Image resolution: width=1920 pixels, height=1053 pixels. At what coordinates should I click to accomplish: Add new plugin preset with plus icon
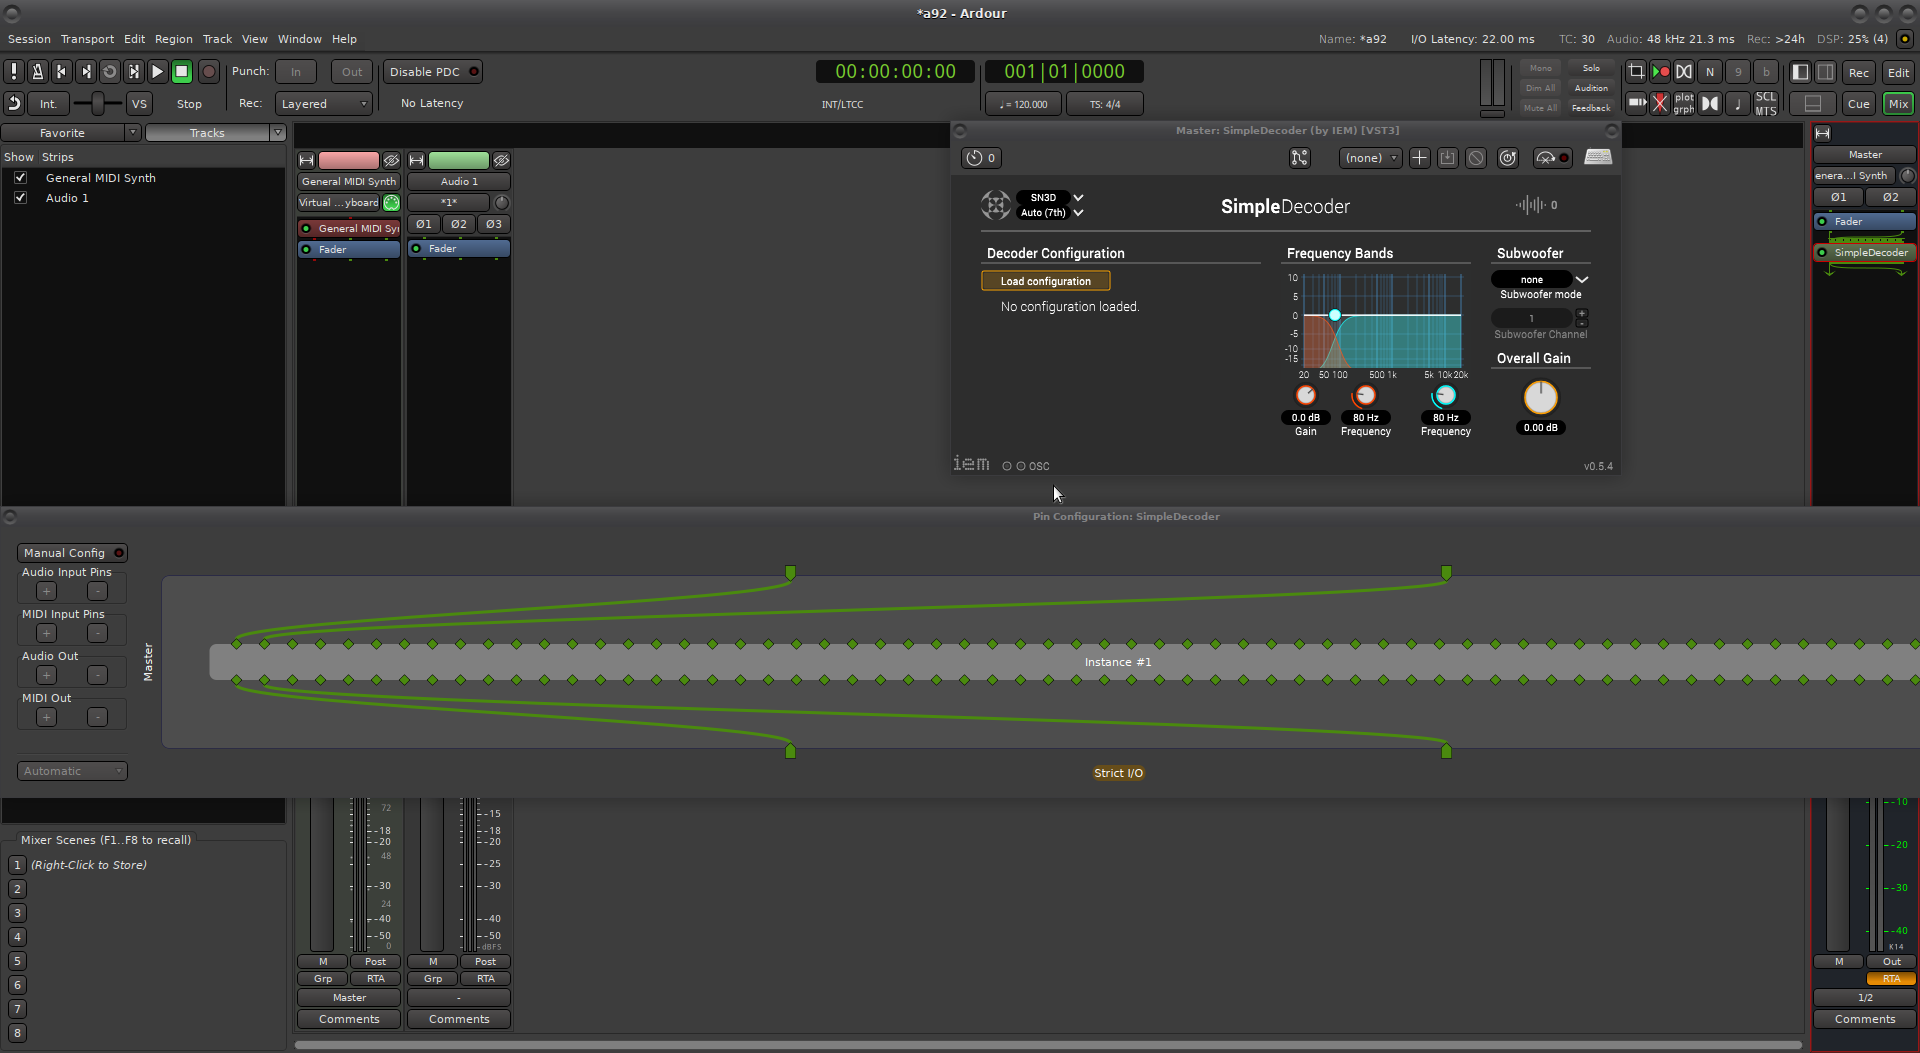click(1419, 158)
